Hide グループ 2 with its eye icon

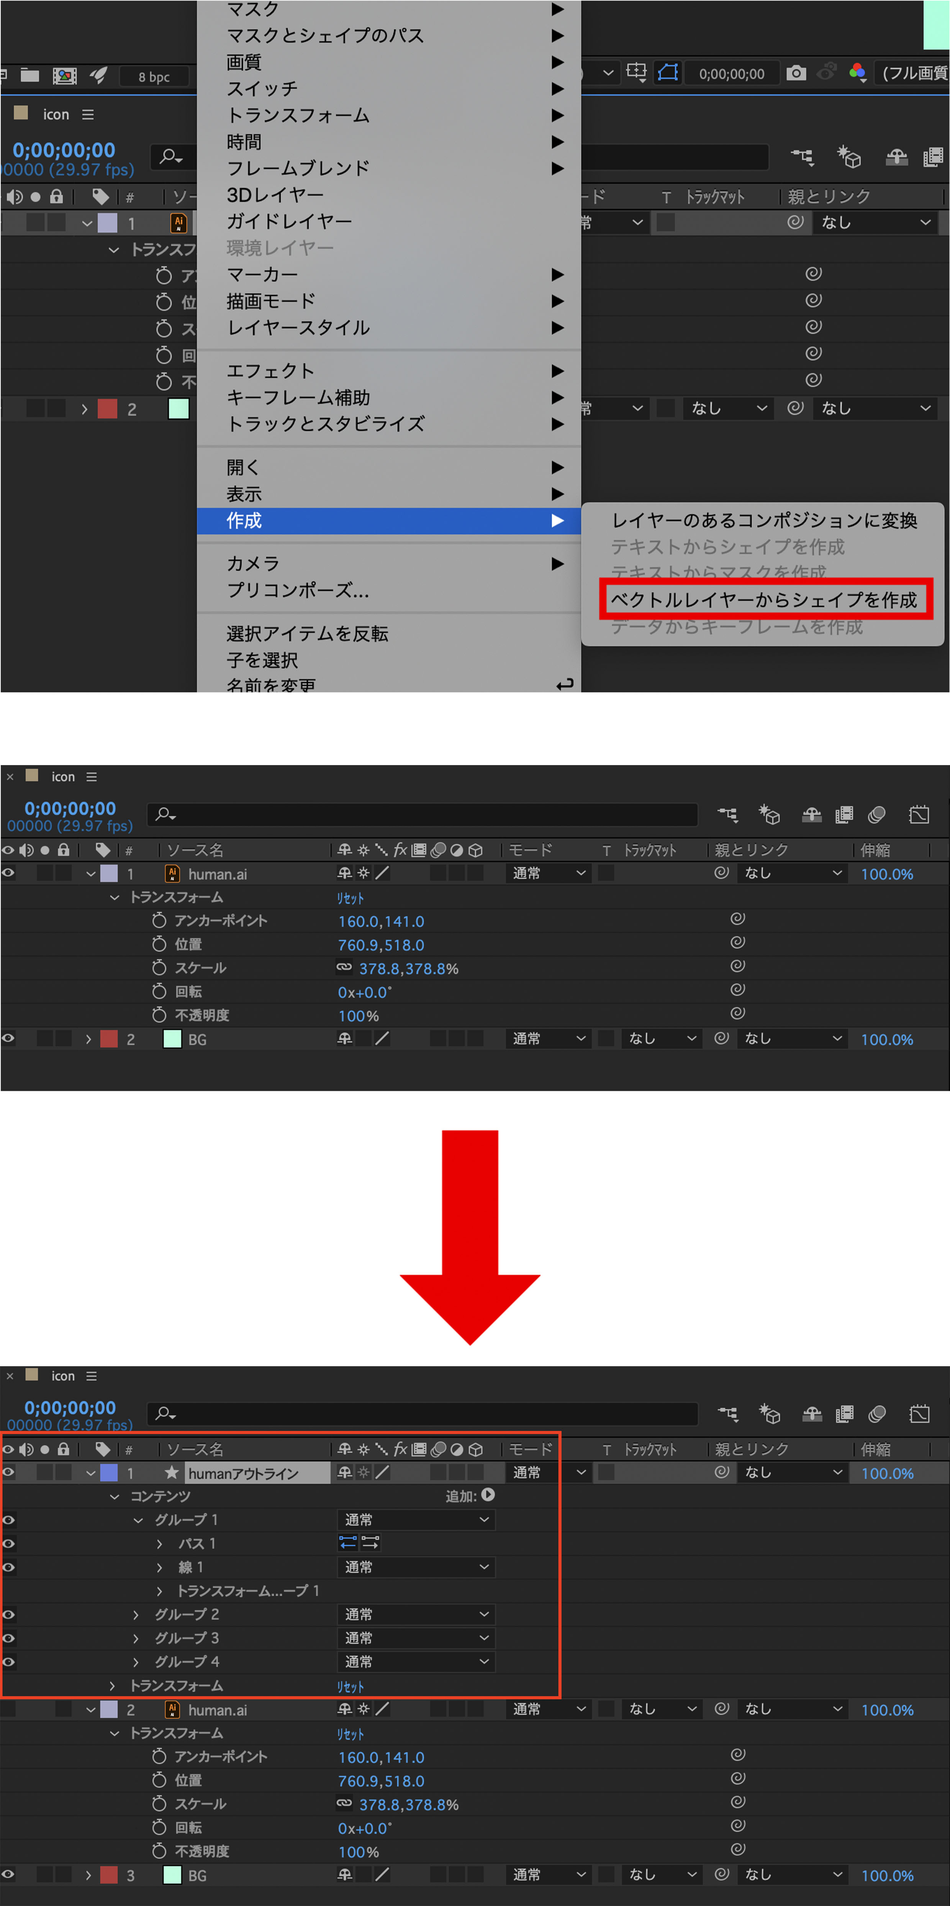click(9, 1614)
